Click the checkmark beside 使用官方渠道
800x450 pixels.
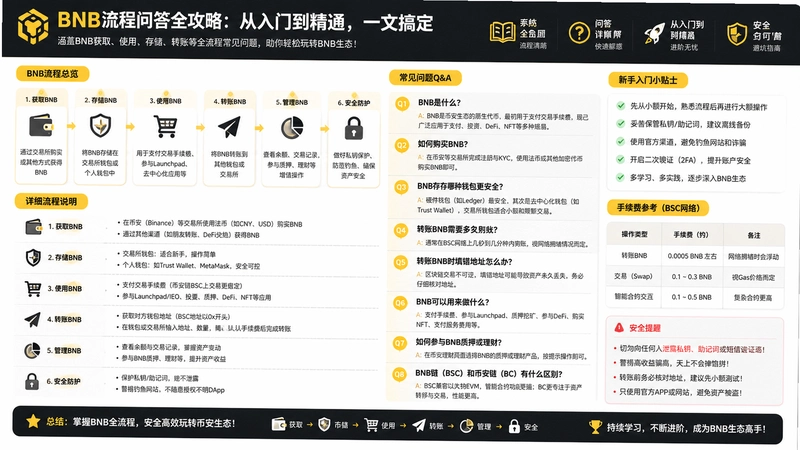[x=620, y=141]
